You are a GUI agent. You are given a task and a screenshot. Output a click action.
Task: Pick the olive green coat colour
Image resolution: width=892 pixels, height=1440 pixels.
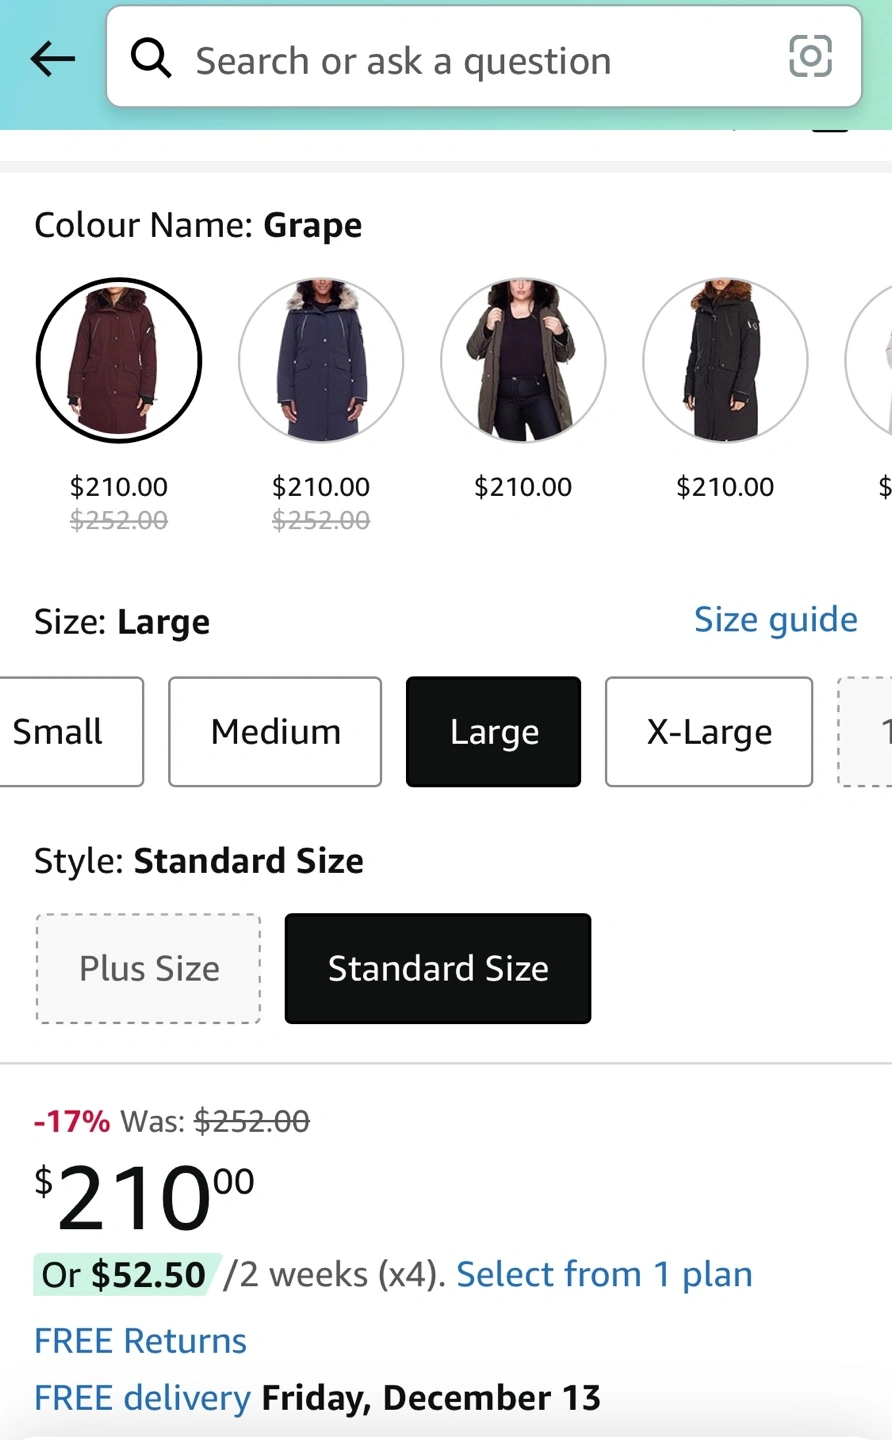coord(523,360)
